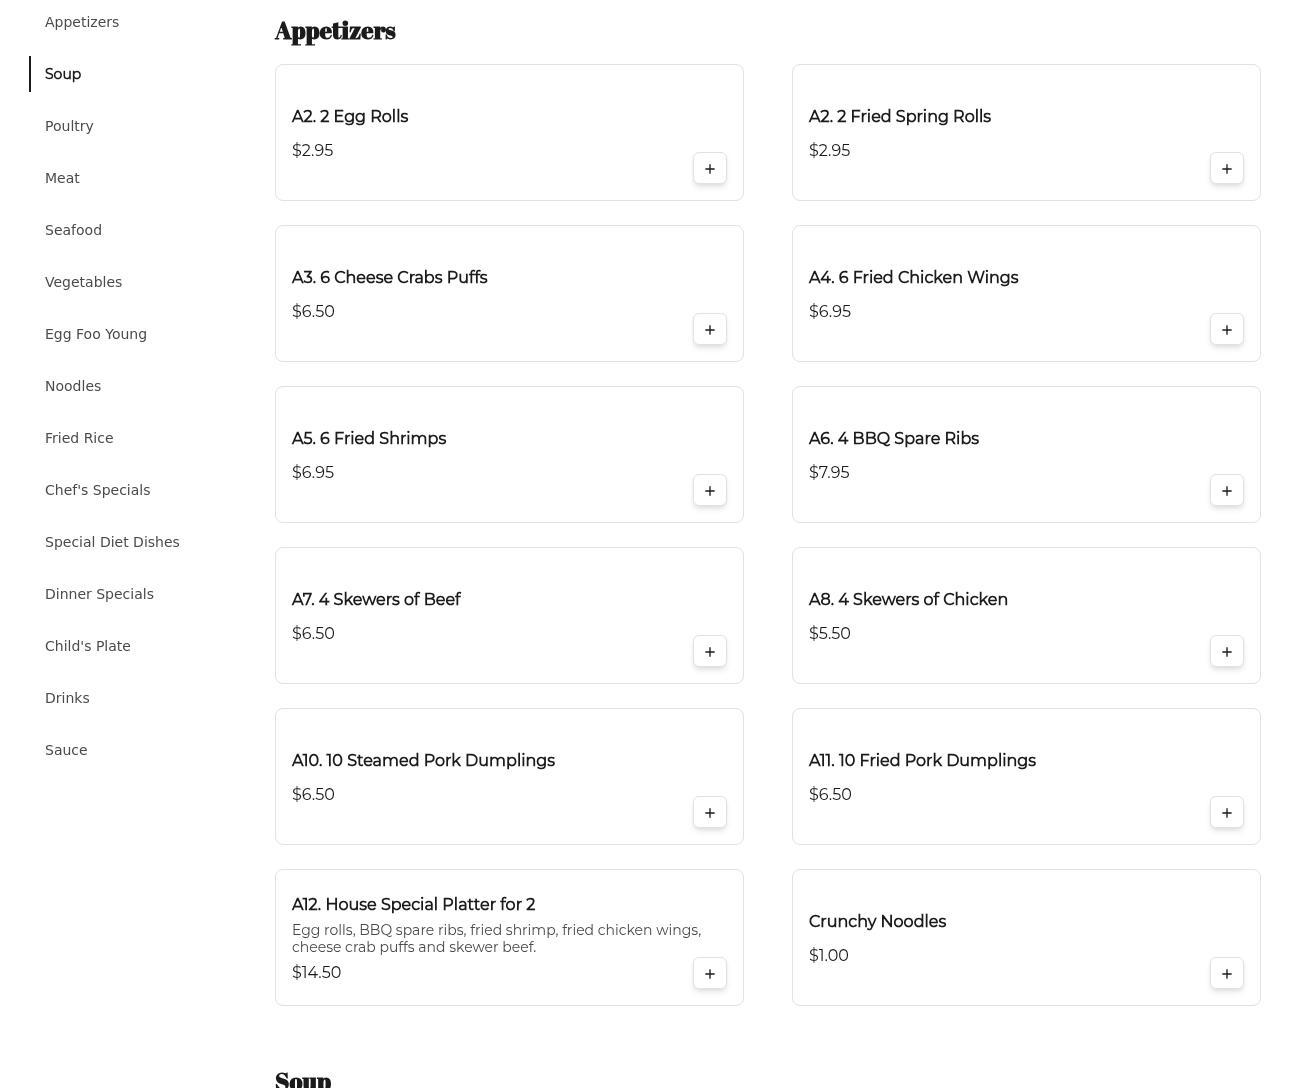Go to the Poultry section
Image resolution: width=1290 pixels, height=1088 pixels.
(x=69, y=126)
